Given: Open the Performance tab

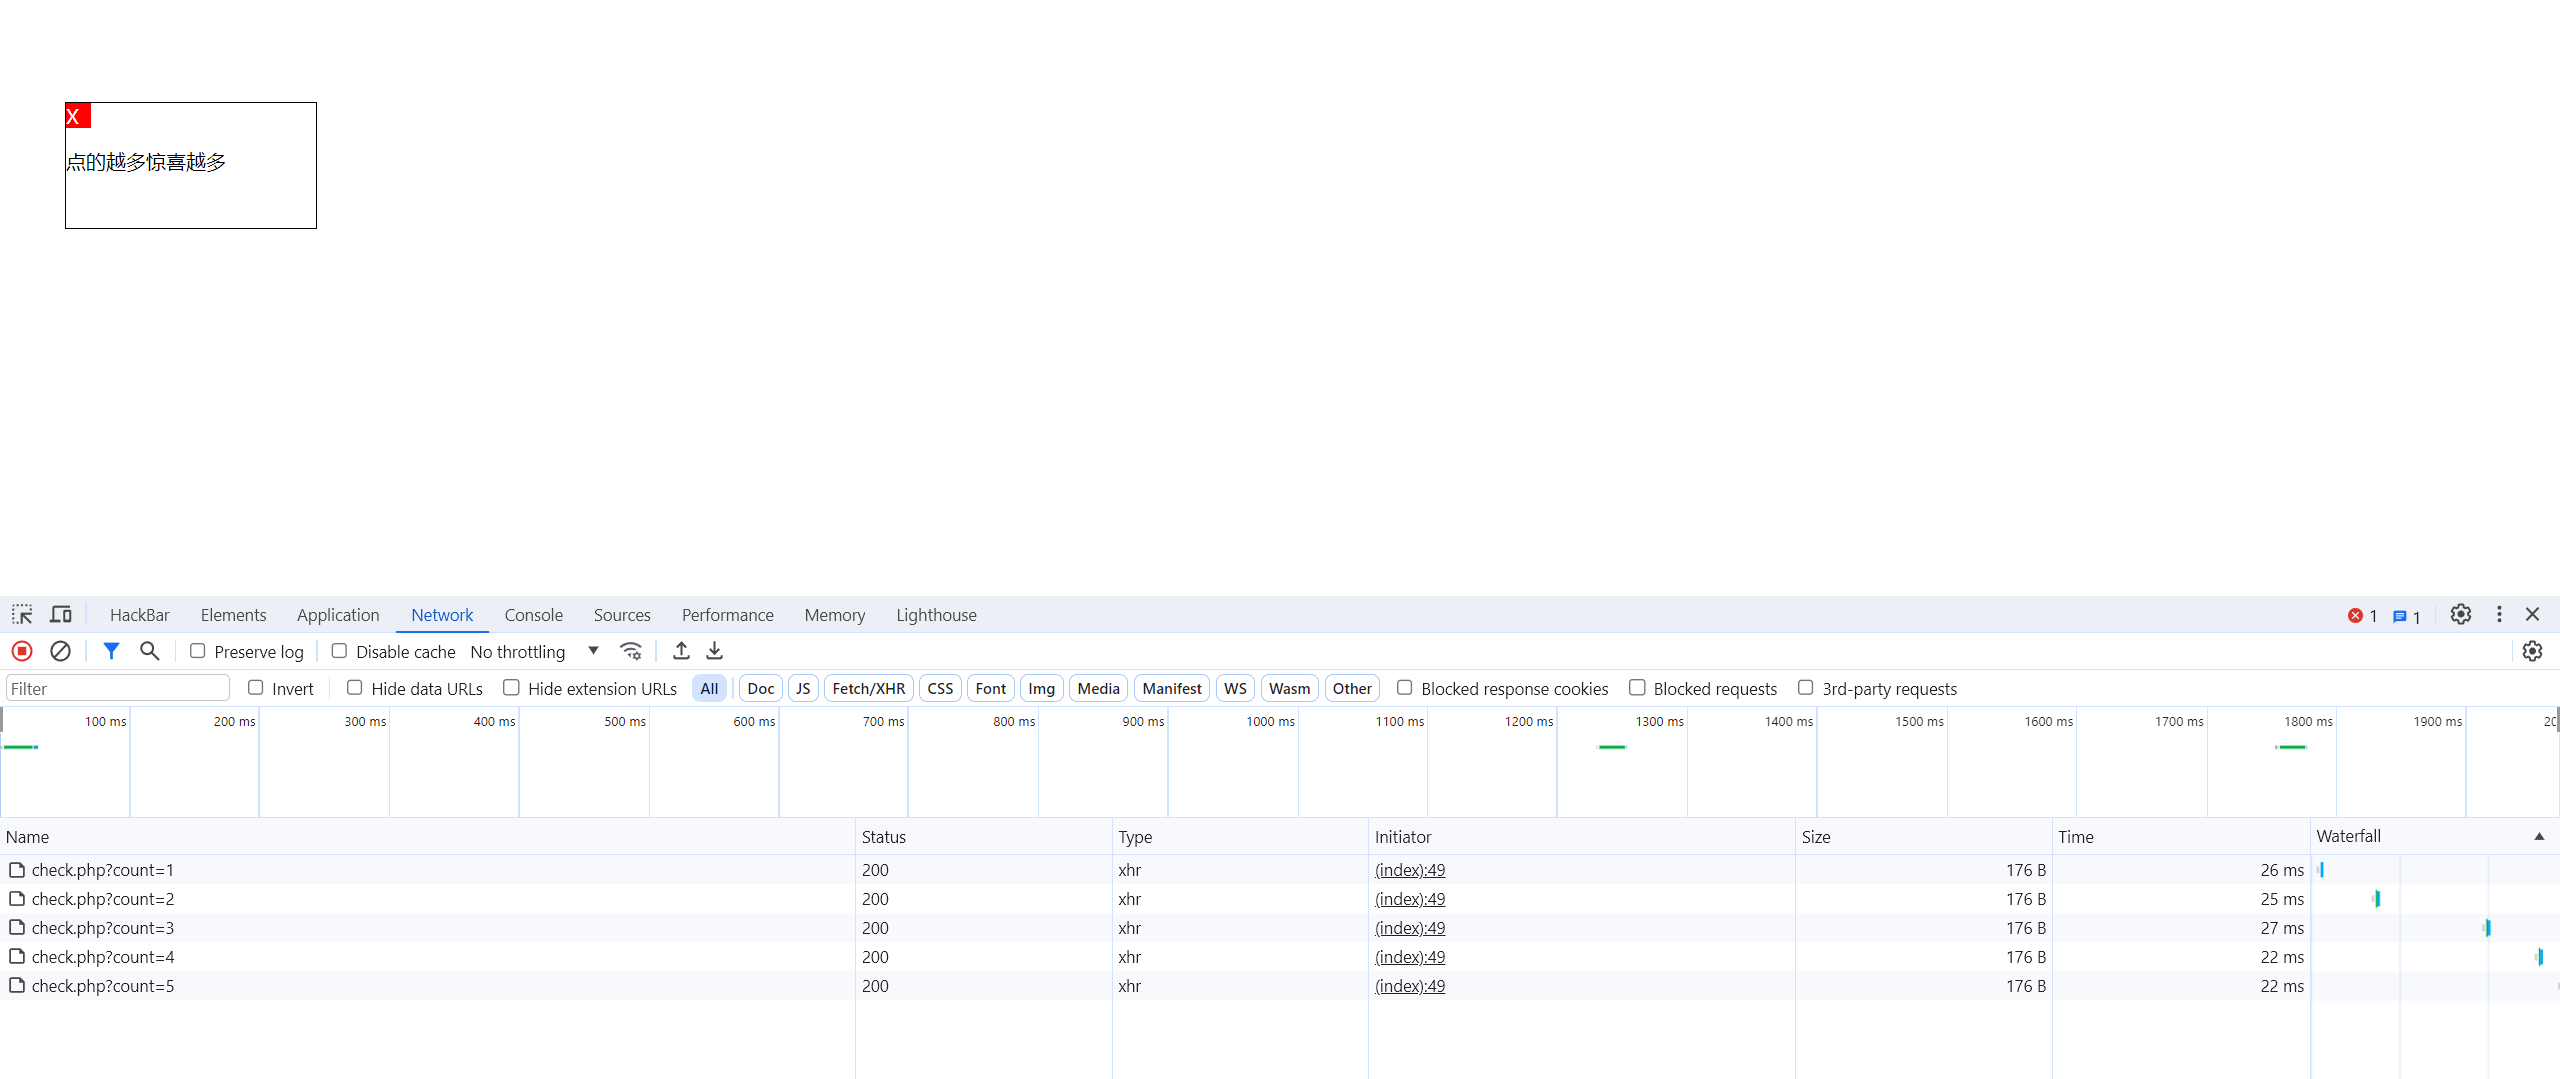Looking at the screenshot, I should tap(727, 615).
